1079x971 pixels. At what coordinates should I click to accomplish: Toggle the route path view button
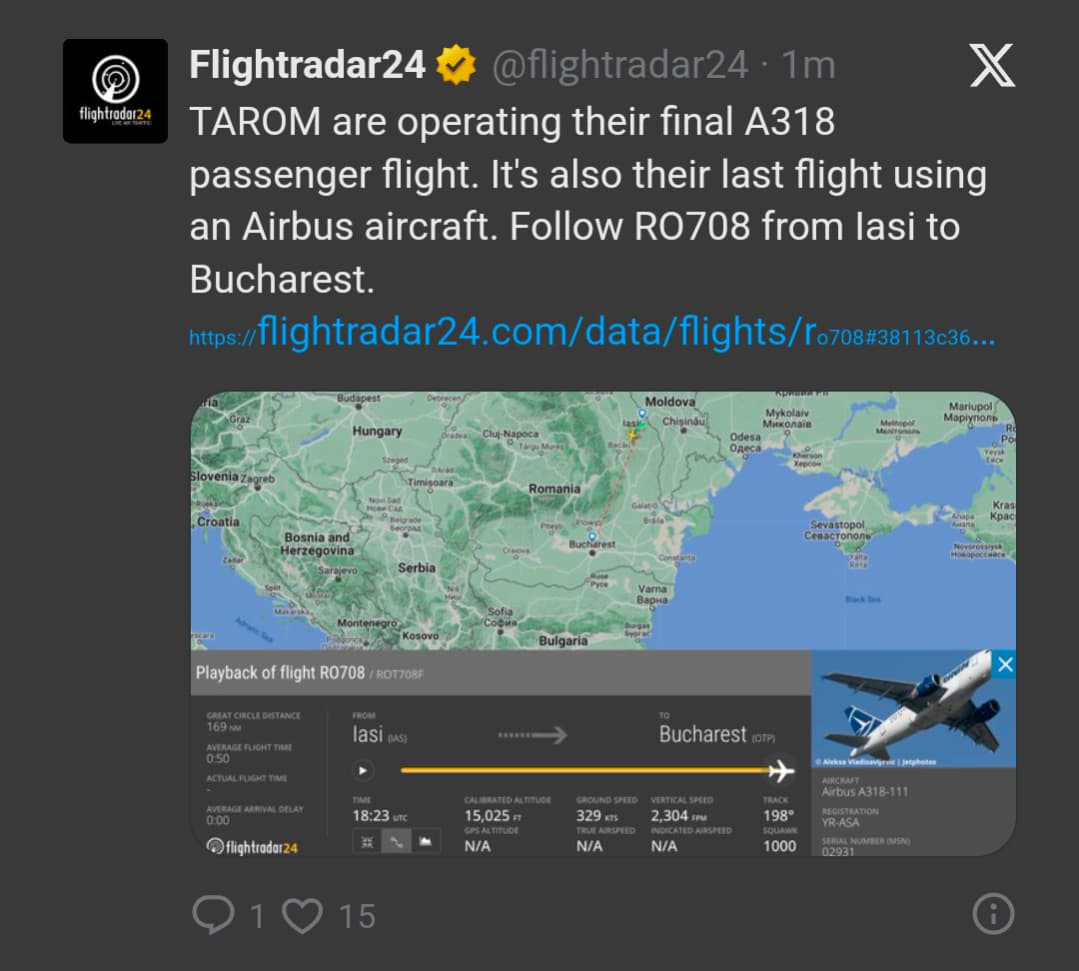coord(396,842)
